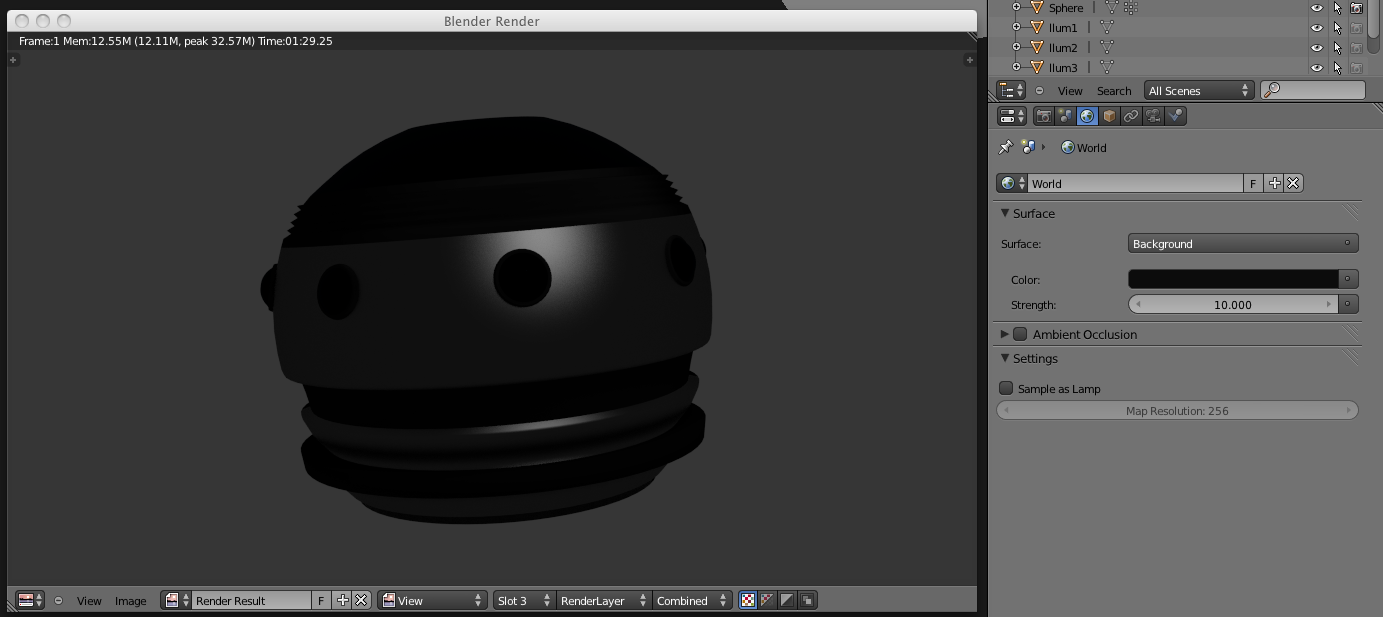The width and height of the screenshot is (1383, 617).
Task: Open the Render properties tab (camera icon)
Action: pos(1043,116)
